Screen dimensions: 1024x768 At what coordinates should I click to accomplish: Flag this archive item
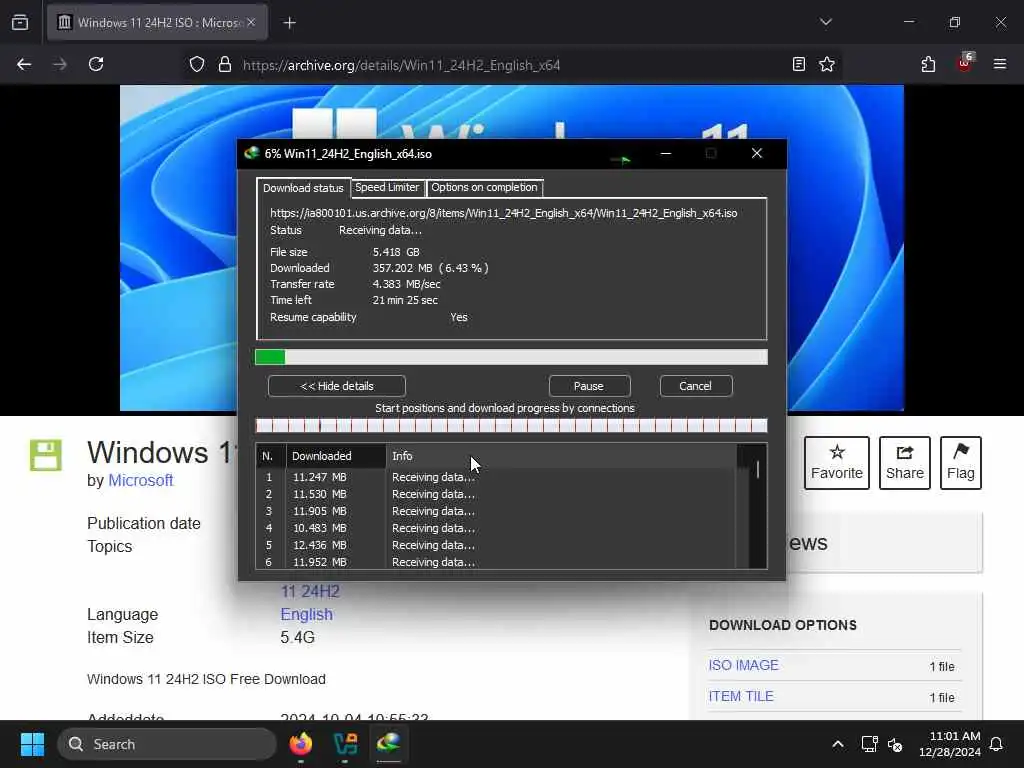click(961, 462)
